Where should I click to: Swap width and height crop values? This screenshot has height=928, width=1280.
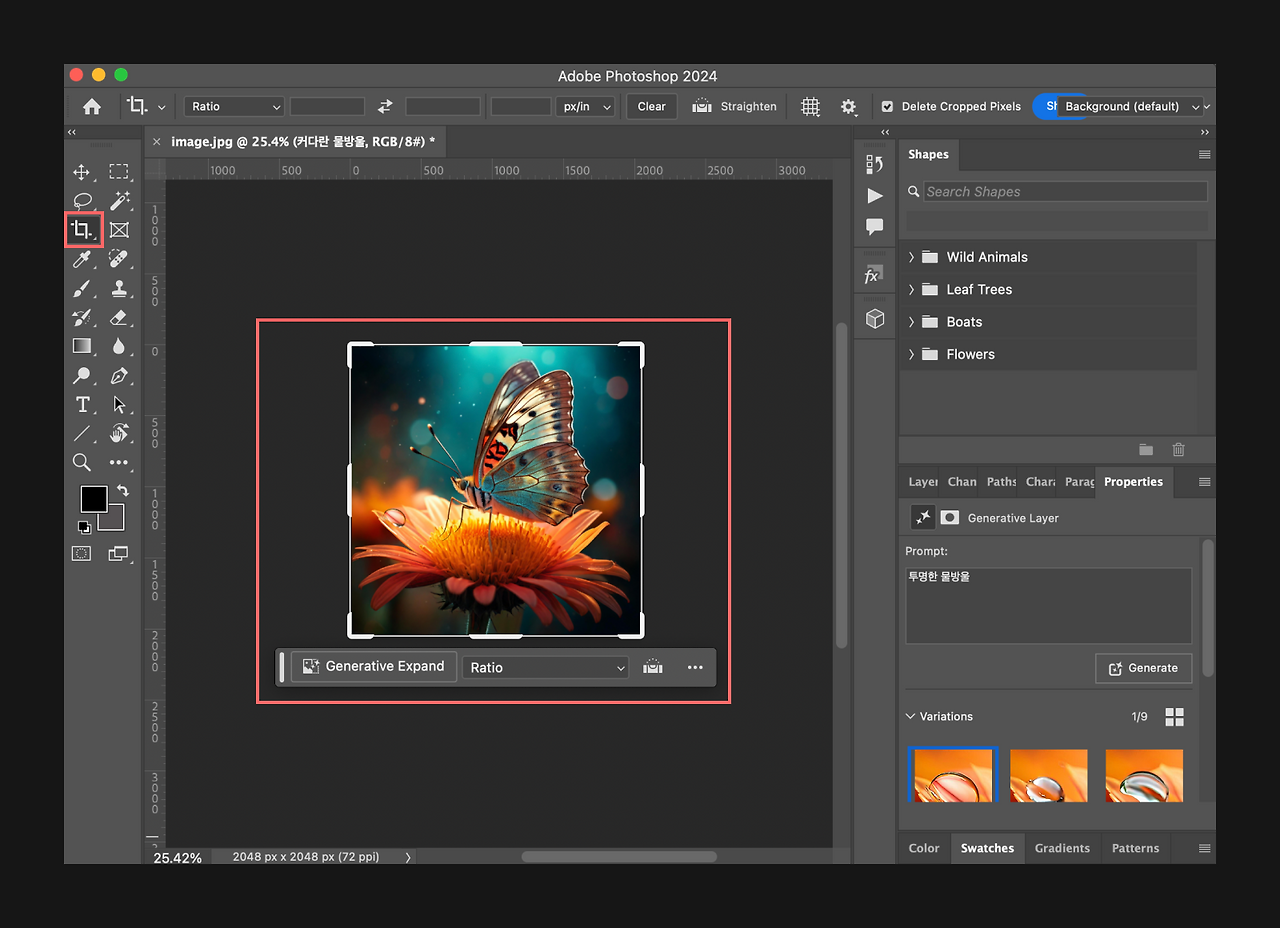[x=385, y=106]
